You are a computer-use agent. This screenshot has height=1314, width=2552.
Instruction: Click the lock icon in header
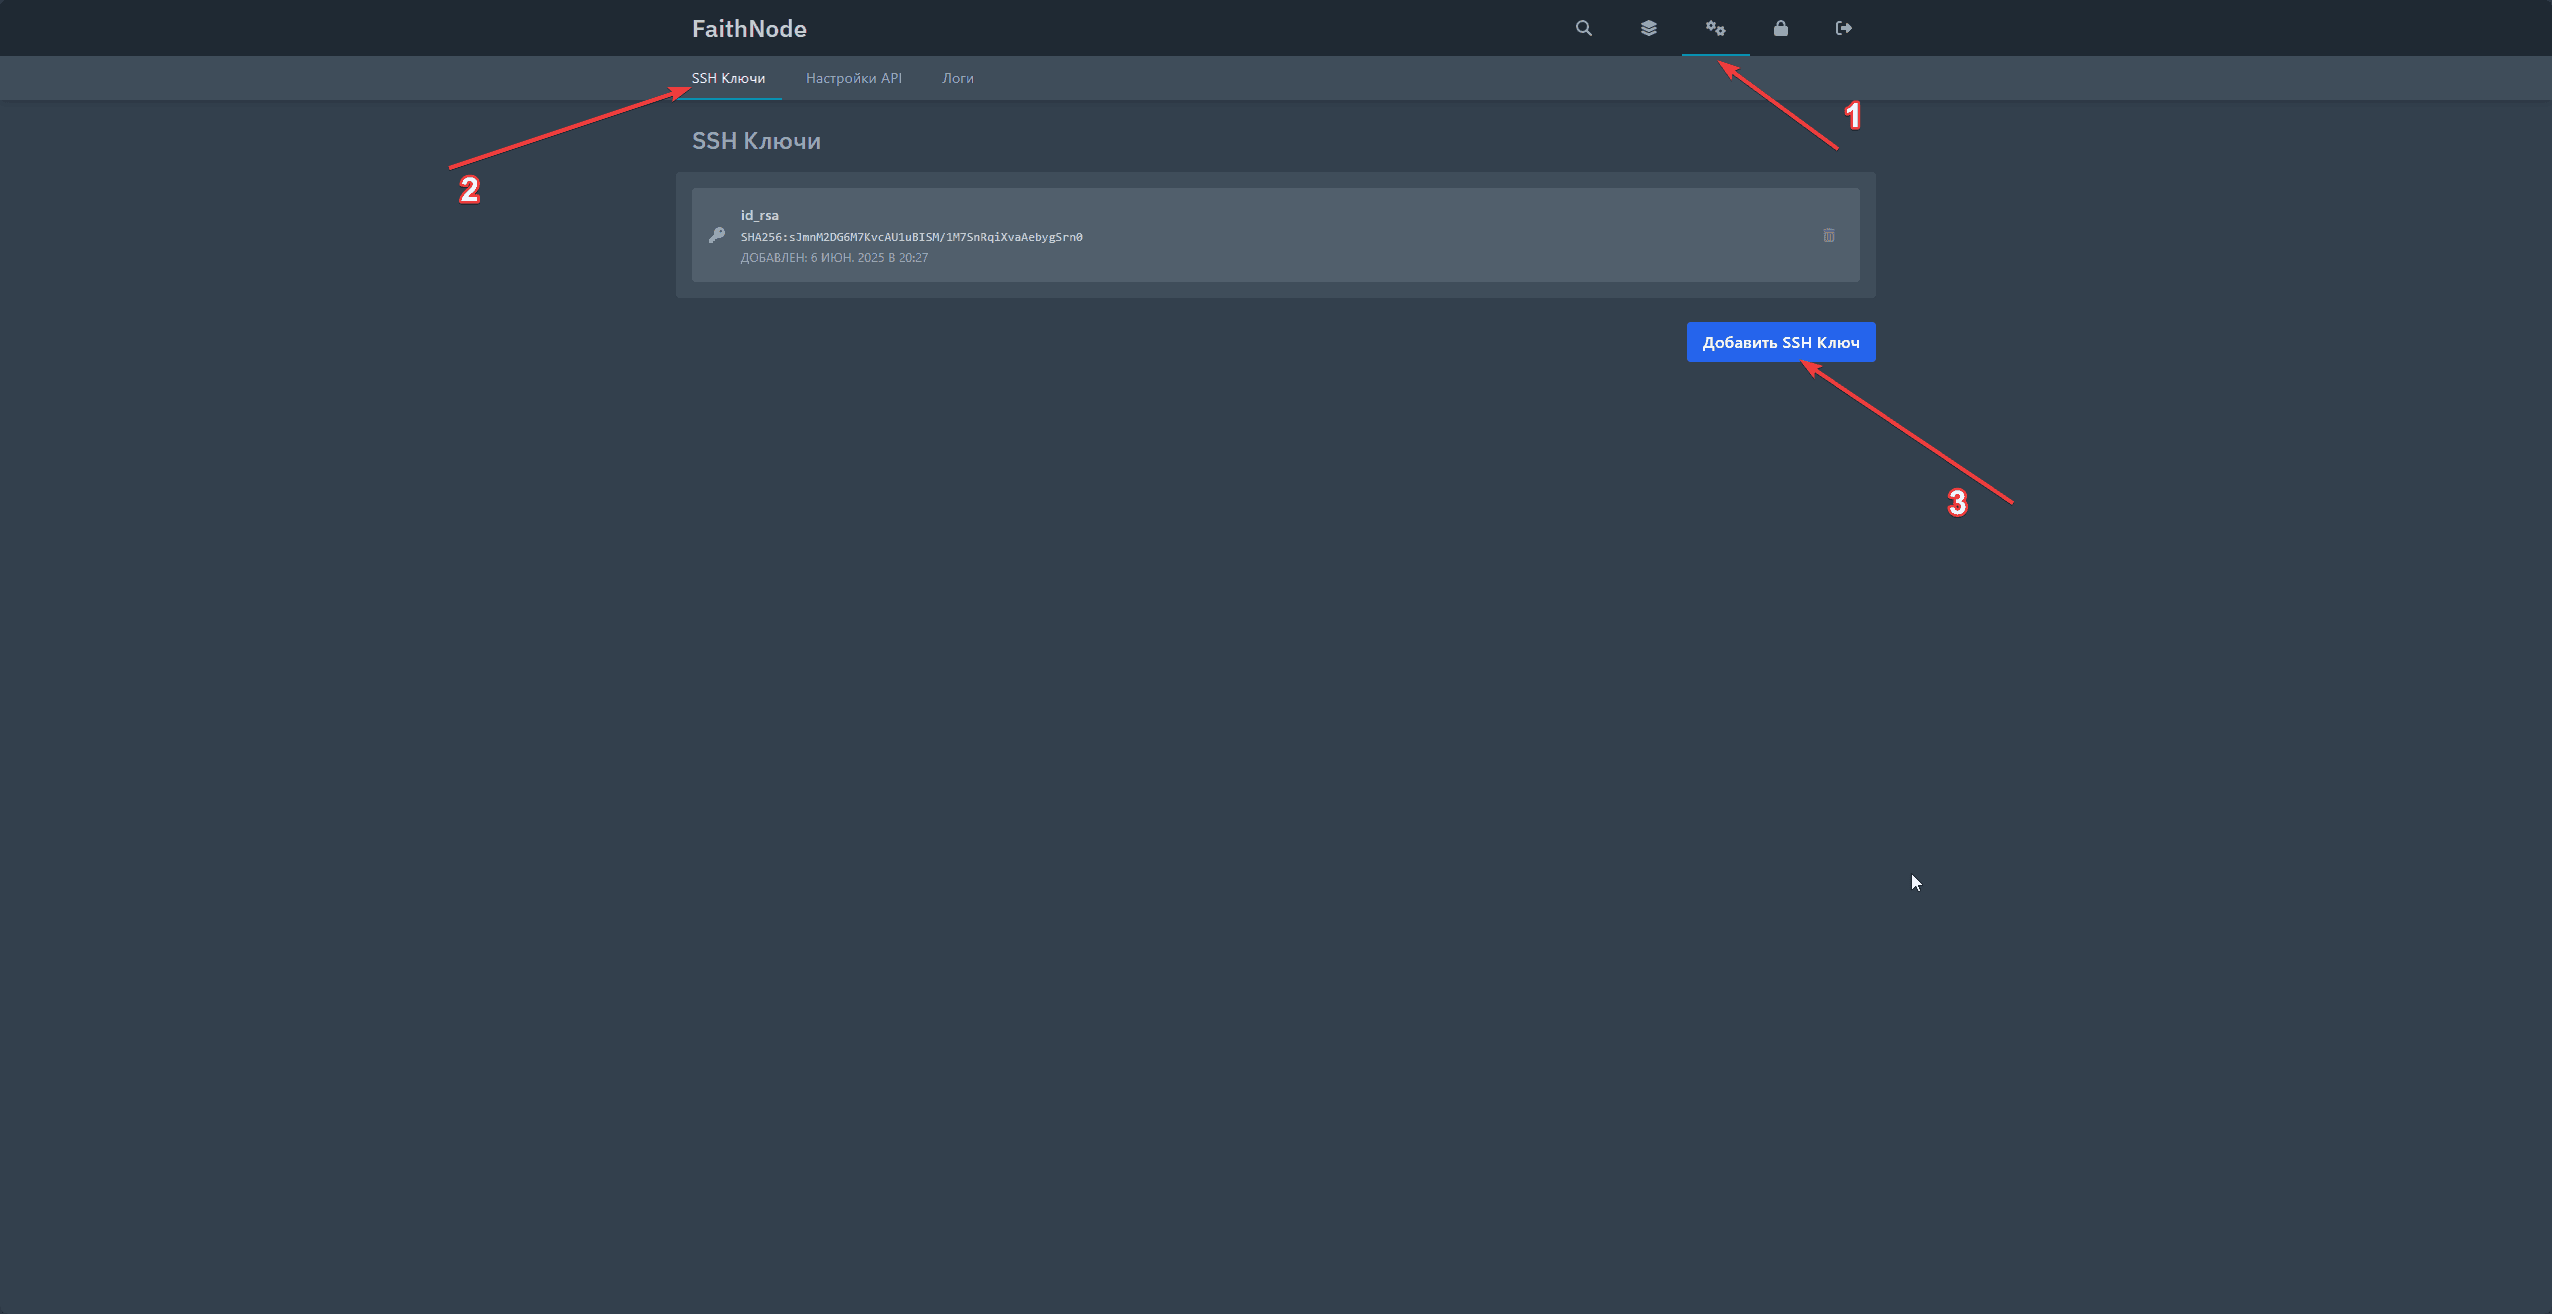click(x=1780, y=28)
